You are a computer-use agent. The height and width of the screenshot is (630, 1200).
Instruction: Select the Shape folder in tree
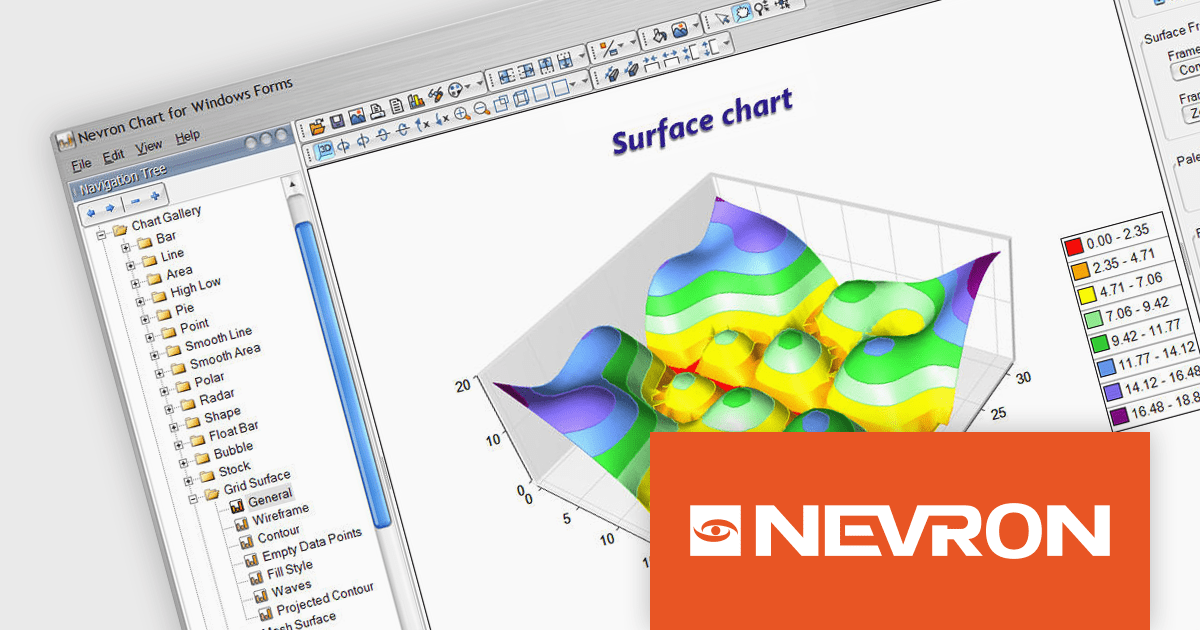pos(221,414)
